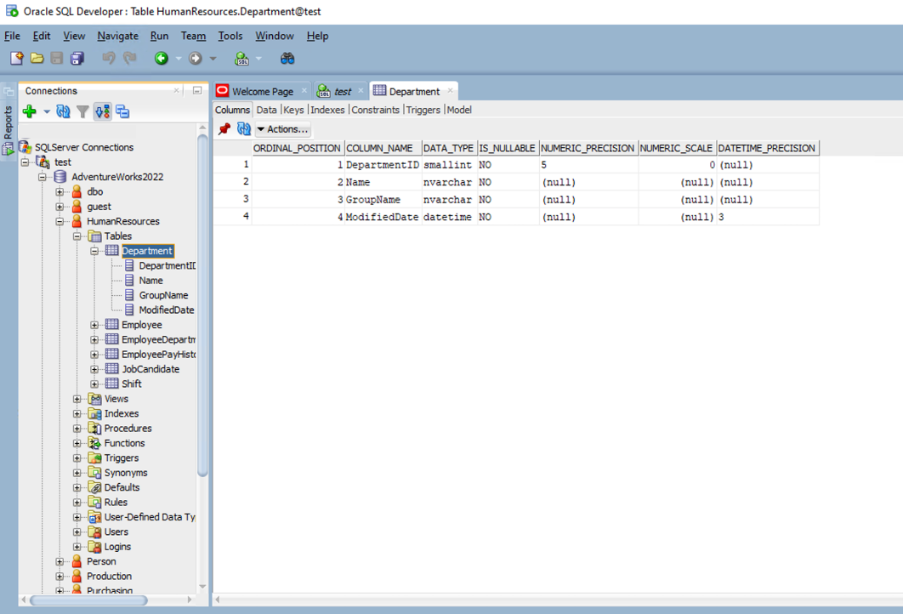Open the Tools menu

[230, 36]
